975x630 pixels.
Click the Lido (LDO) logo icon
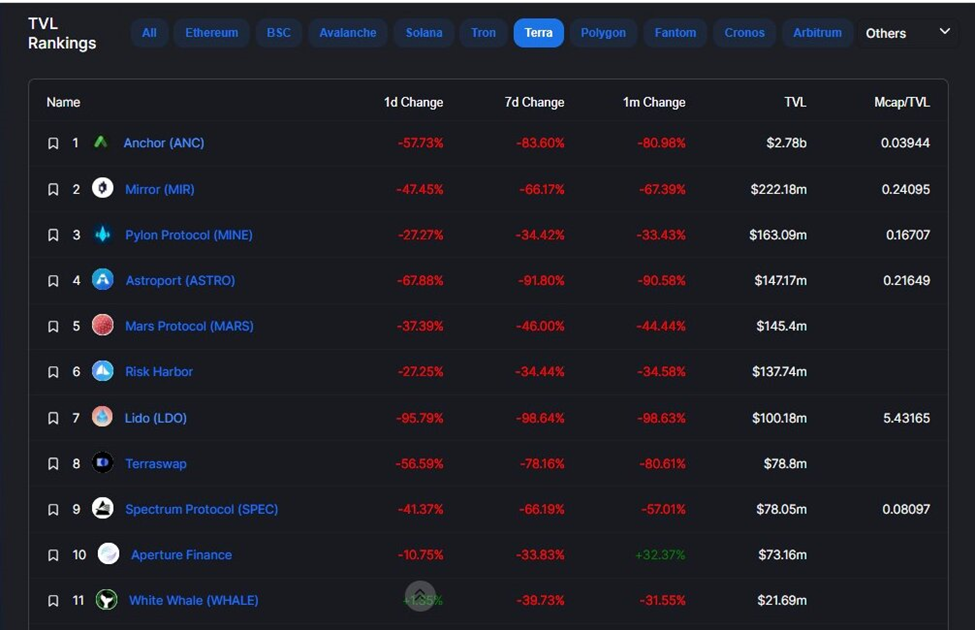102,417
